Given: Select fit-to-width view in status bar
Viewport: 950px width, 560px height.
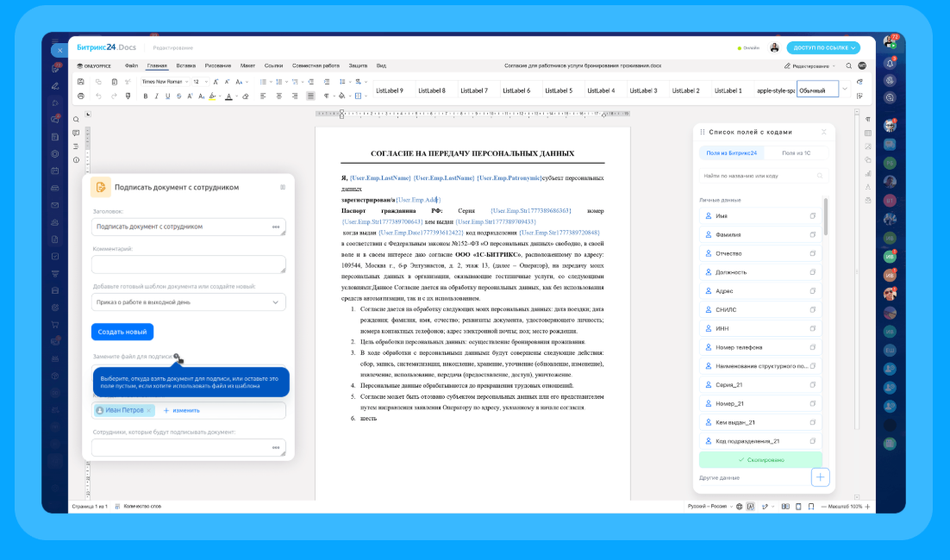Looking at the screenshot, I should pyautogui.click(x=811, y=507).
